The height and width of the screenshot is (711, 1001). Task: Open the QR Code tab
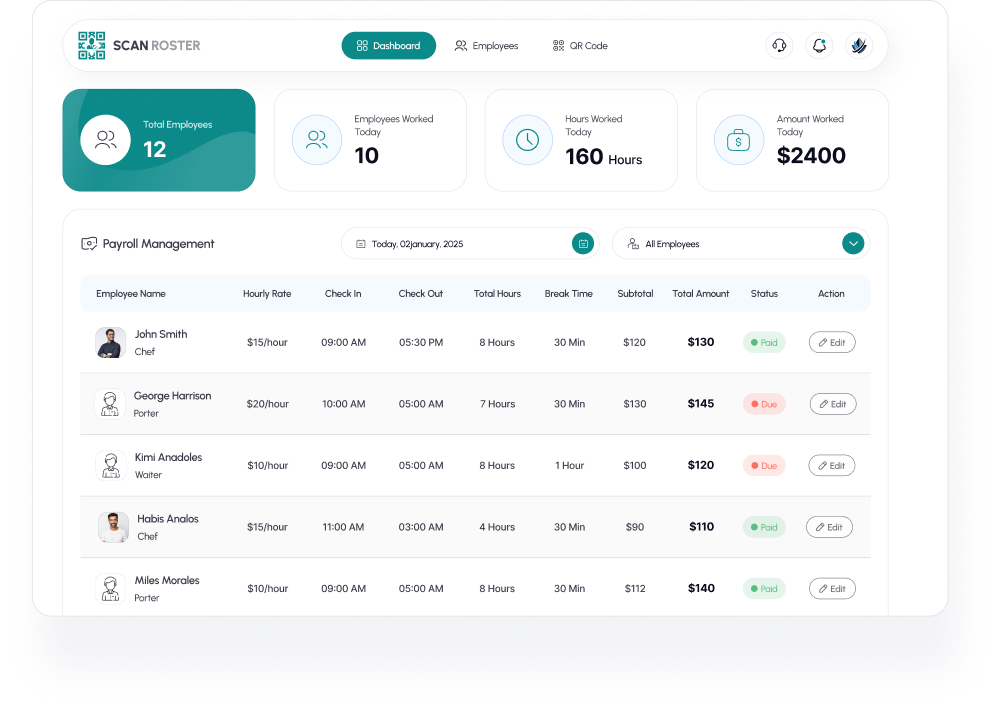click(x=579, y=45)
